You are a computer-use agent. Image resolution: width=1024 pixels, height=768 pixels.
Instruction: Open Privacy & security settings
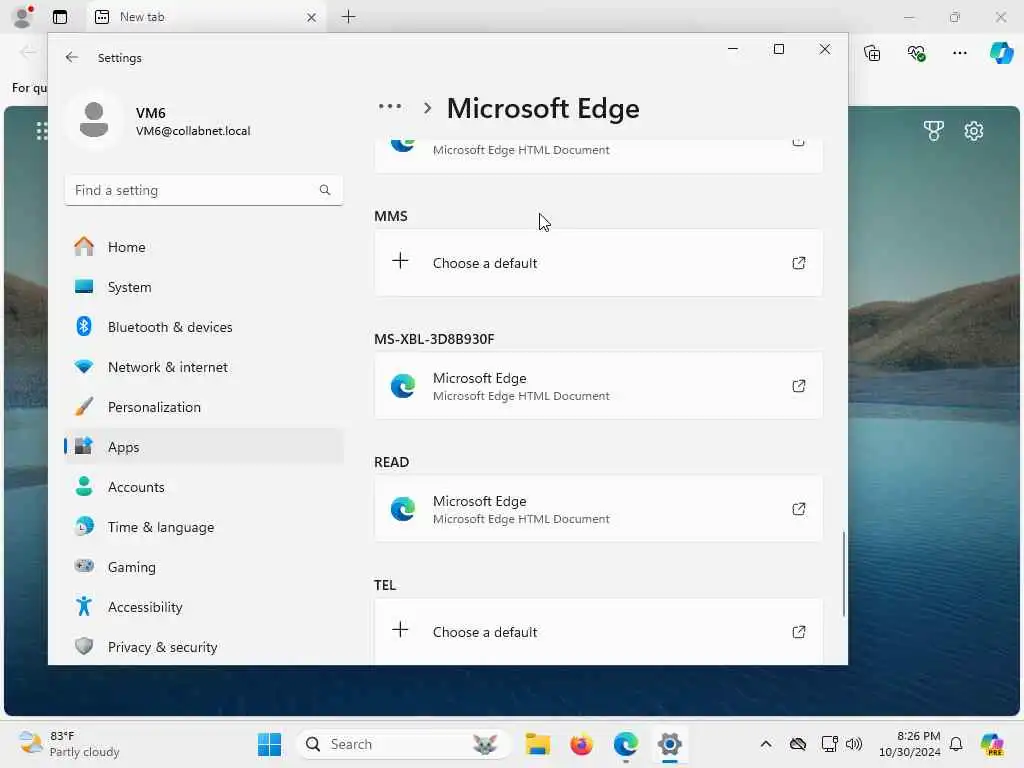tap(204, 647)
